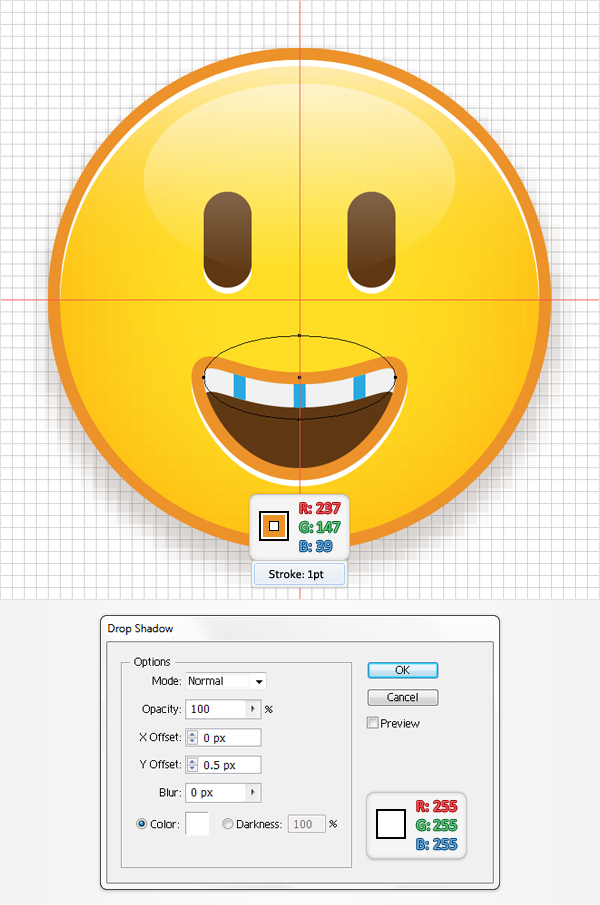Click the ellipse's top anchor point

pos(299,335)
